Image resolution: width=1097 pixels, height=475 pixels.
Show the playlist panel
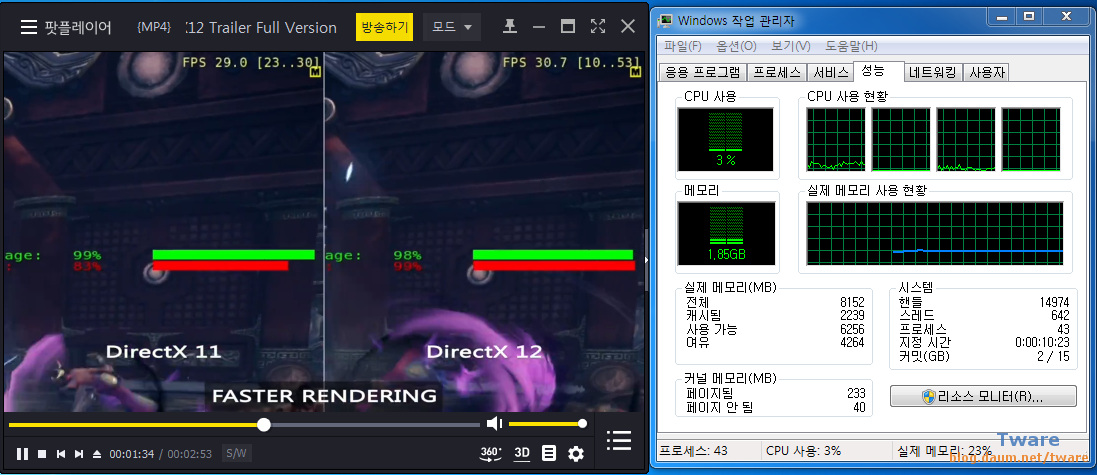[619, 440]
